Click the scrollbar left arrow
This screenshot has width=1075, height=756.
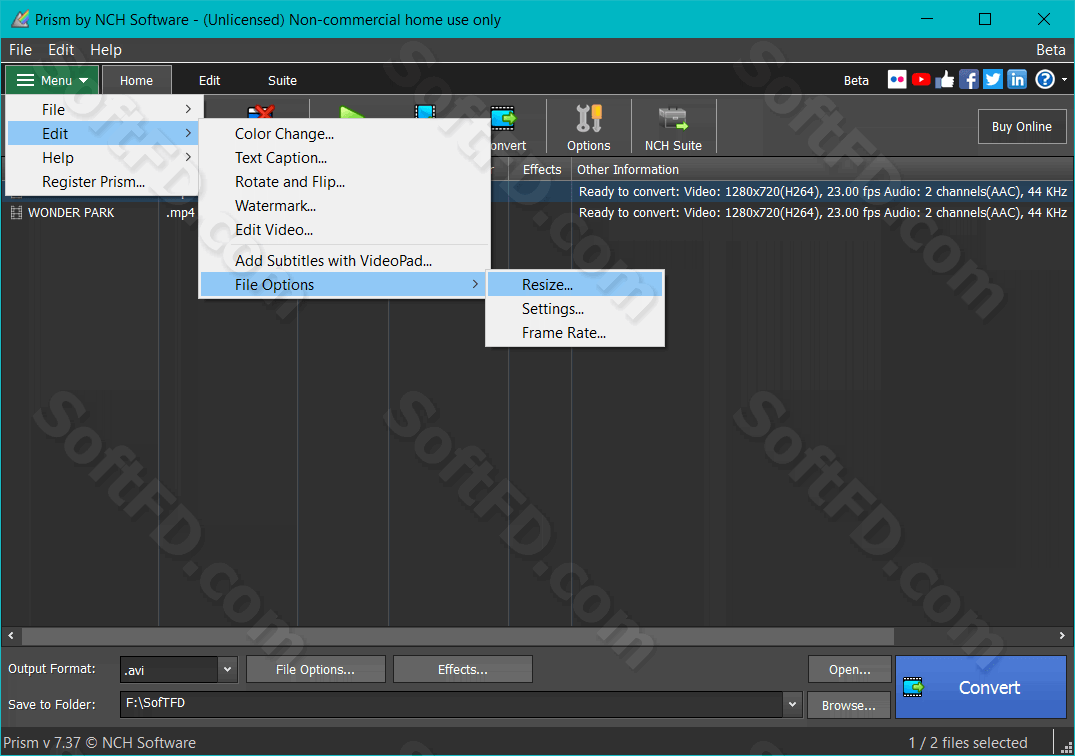[x=11, y=636]
